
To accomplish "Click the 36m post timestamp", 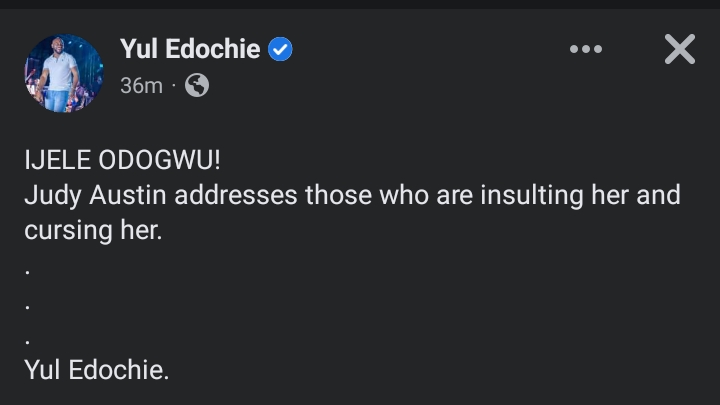I will click(140, 86).
